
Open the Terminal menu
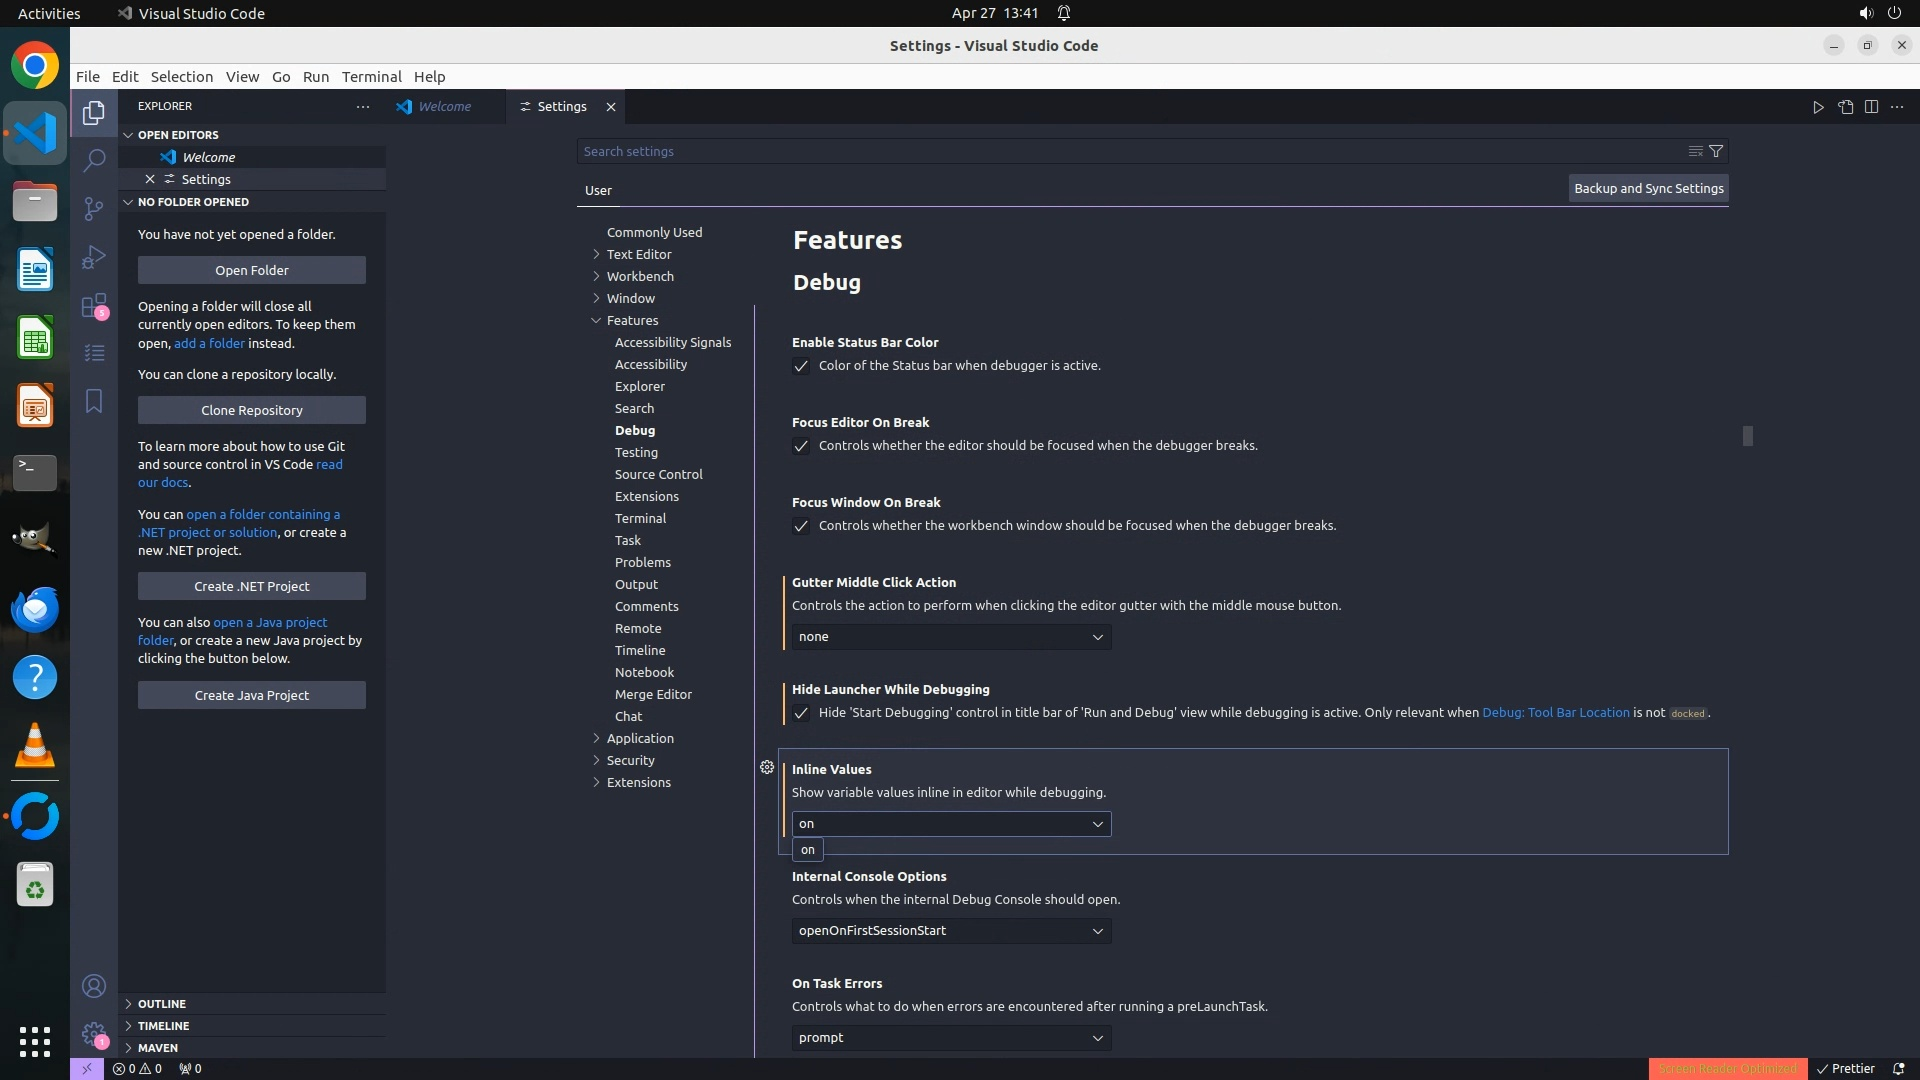[x=371, y=77]
